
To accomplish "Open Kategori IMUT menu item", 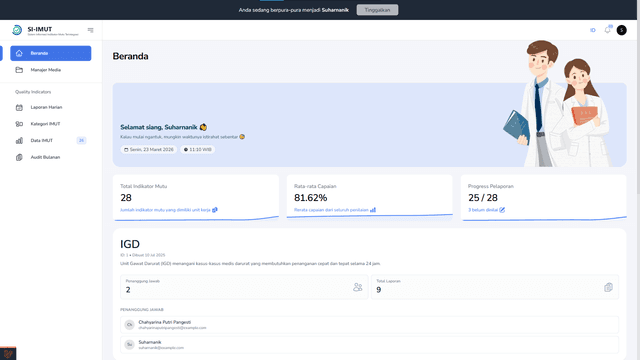I will pos(51,124).
